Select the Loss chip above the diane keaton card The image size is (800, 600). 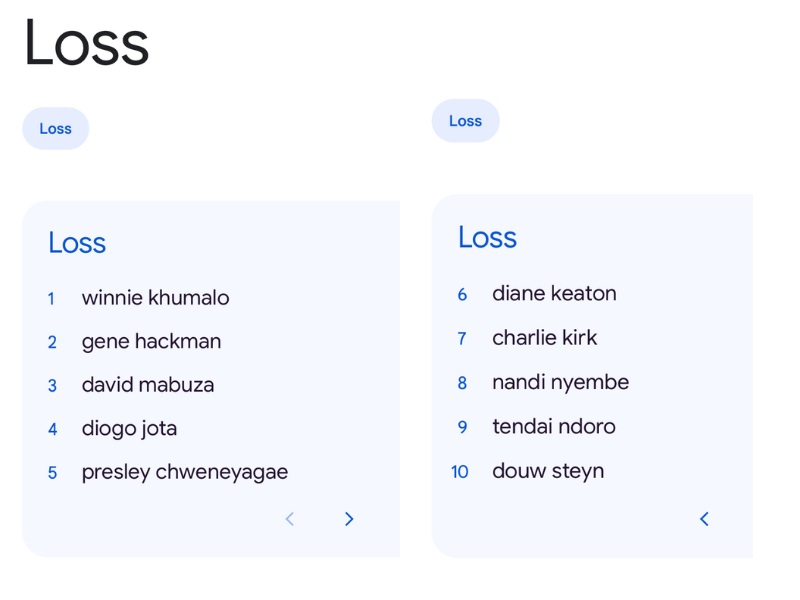pos(465,121)
